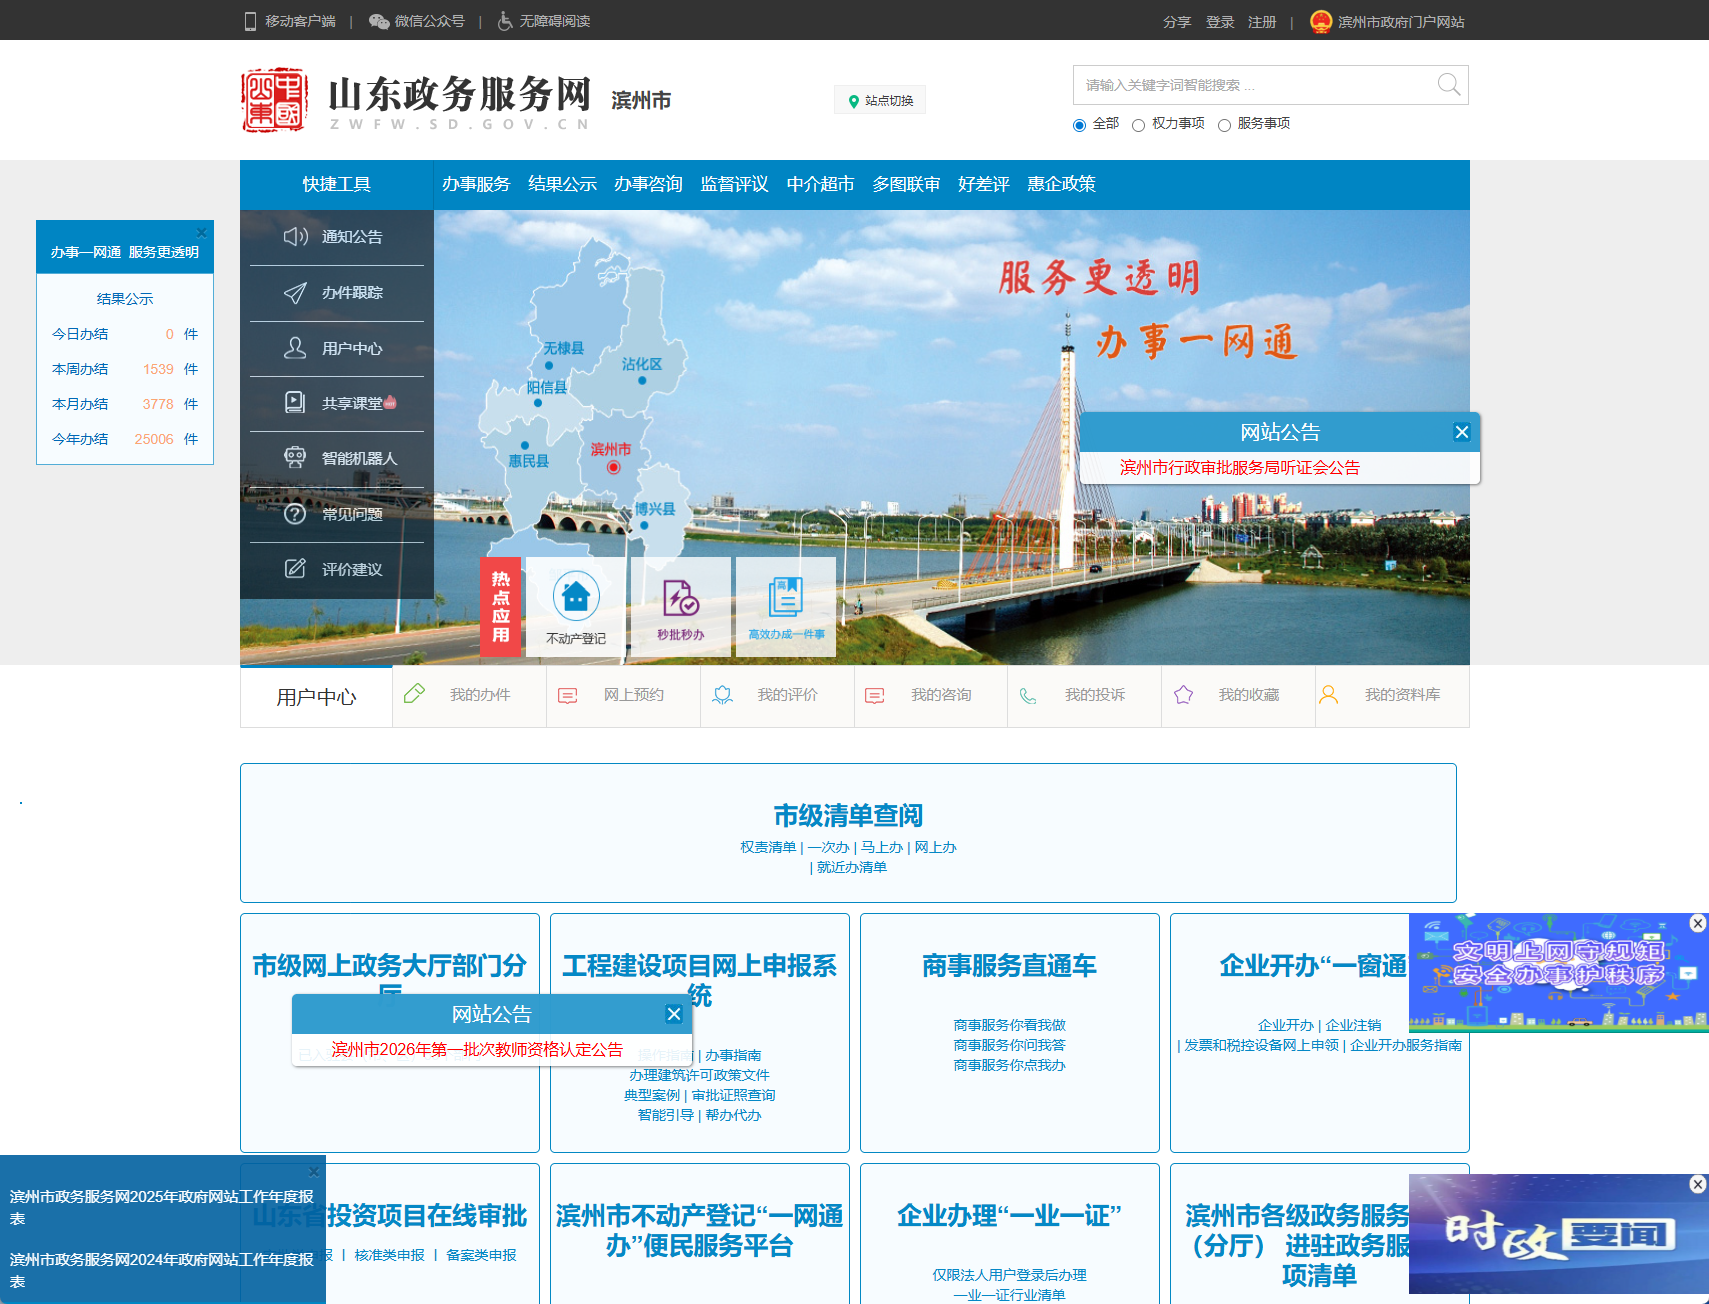Click the 登录 login link

point(1220,20)
